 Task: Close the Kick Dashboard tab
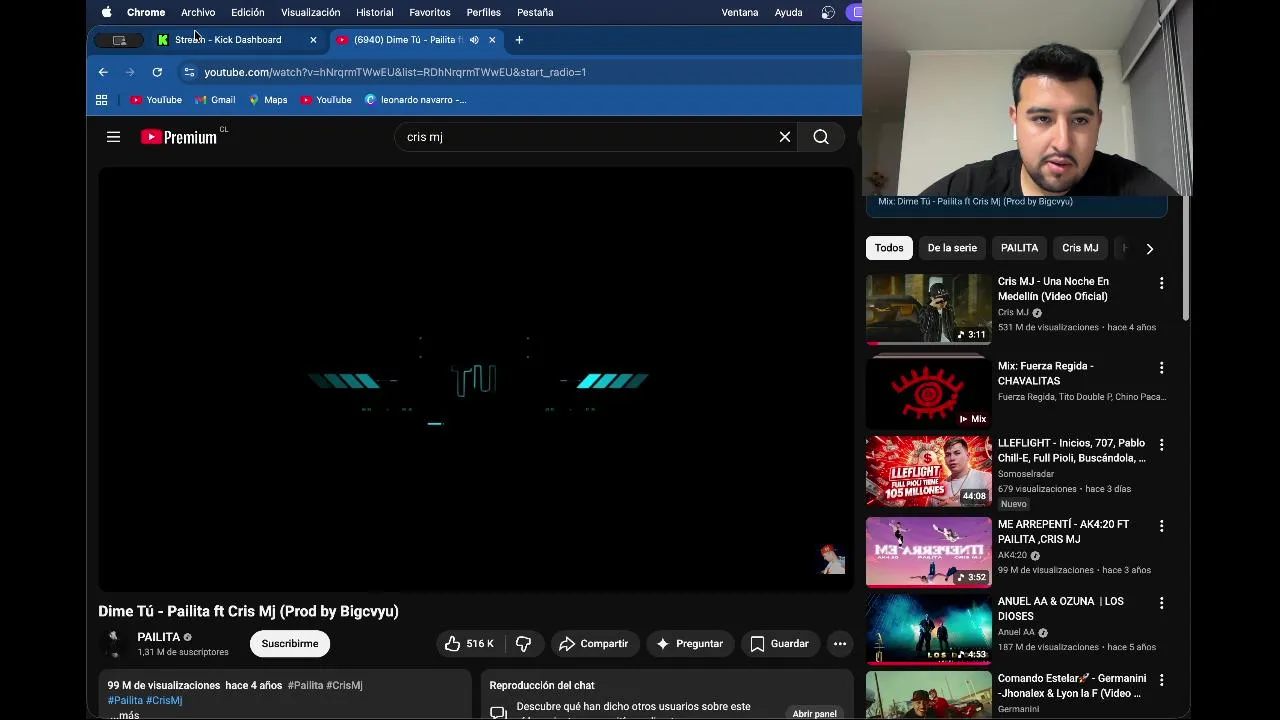coord(313,40)
